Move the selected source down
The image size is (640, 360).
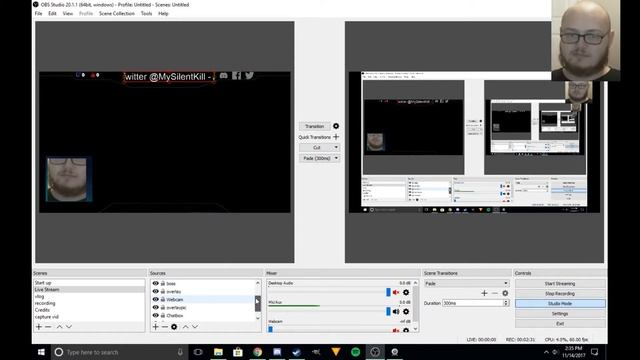[x=195, y=327]
